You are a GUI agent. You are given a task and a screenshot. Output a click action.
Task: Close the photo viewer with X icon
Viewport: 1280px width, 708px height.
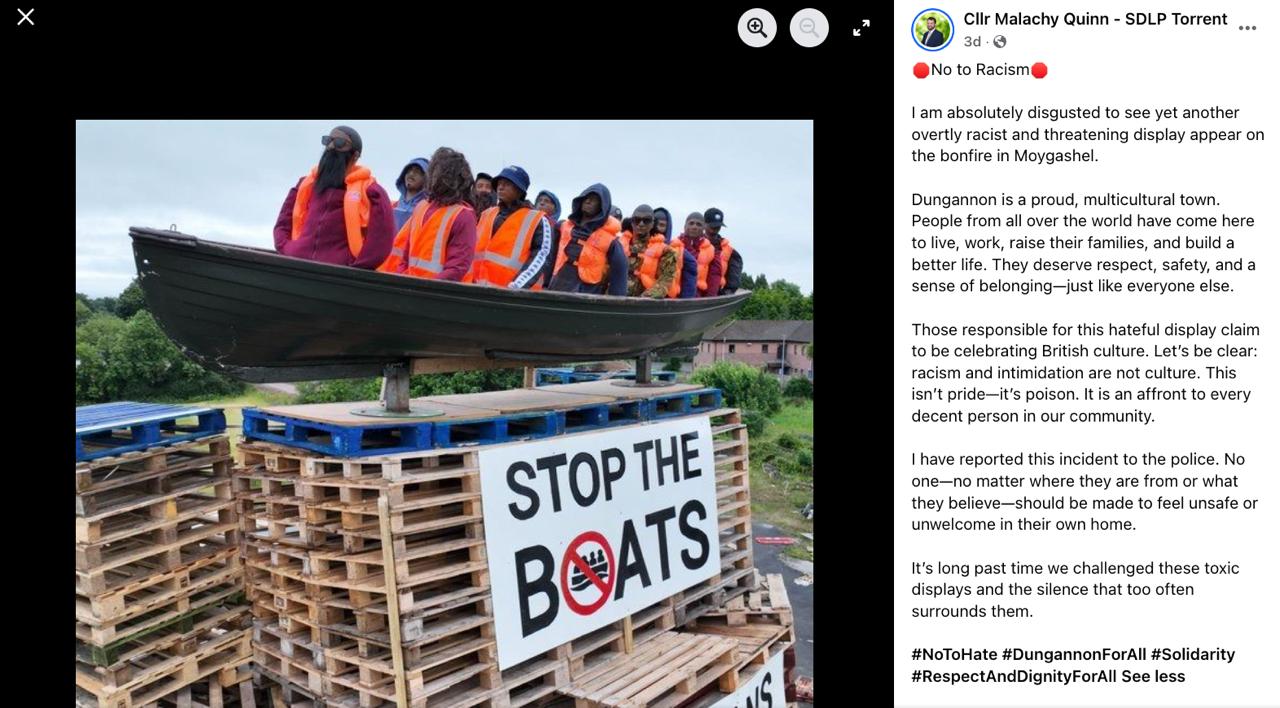click(26, 17)
